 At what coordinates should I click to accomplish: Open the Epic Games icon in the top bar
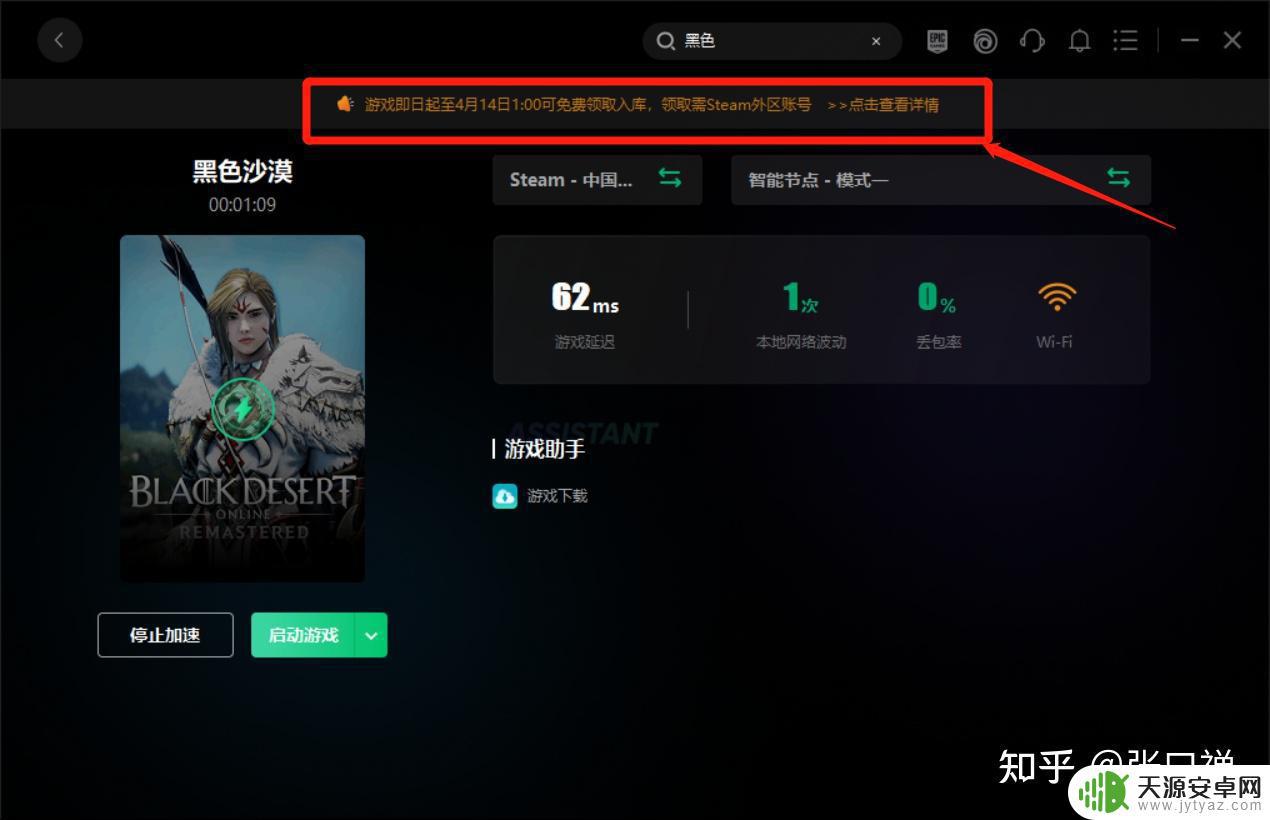937,41
